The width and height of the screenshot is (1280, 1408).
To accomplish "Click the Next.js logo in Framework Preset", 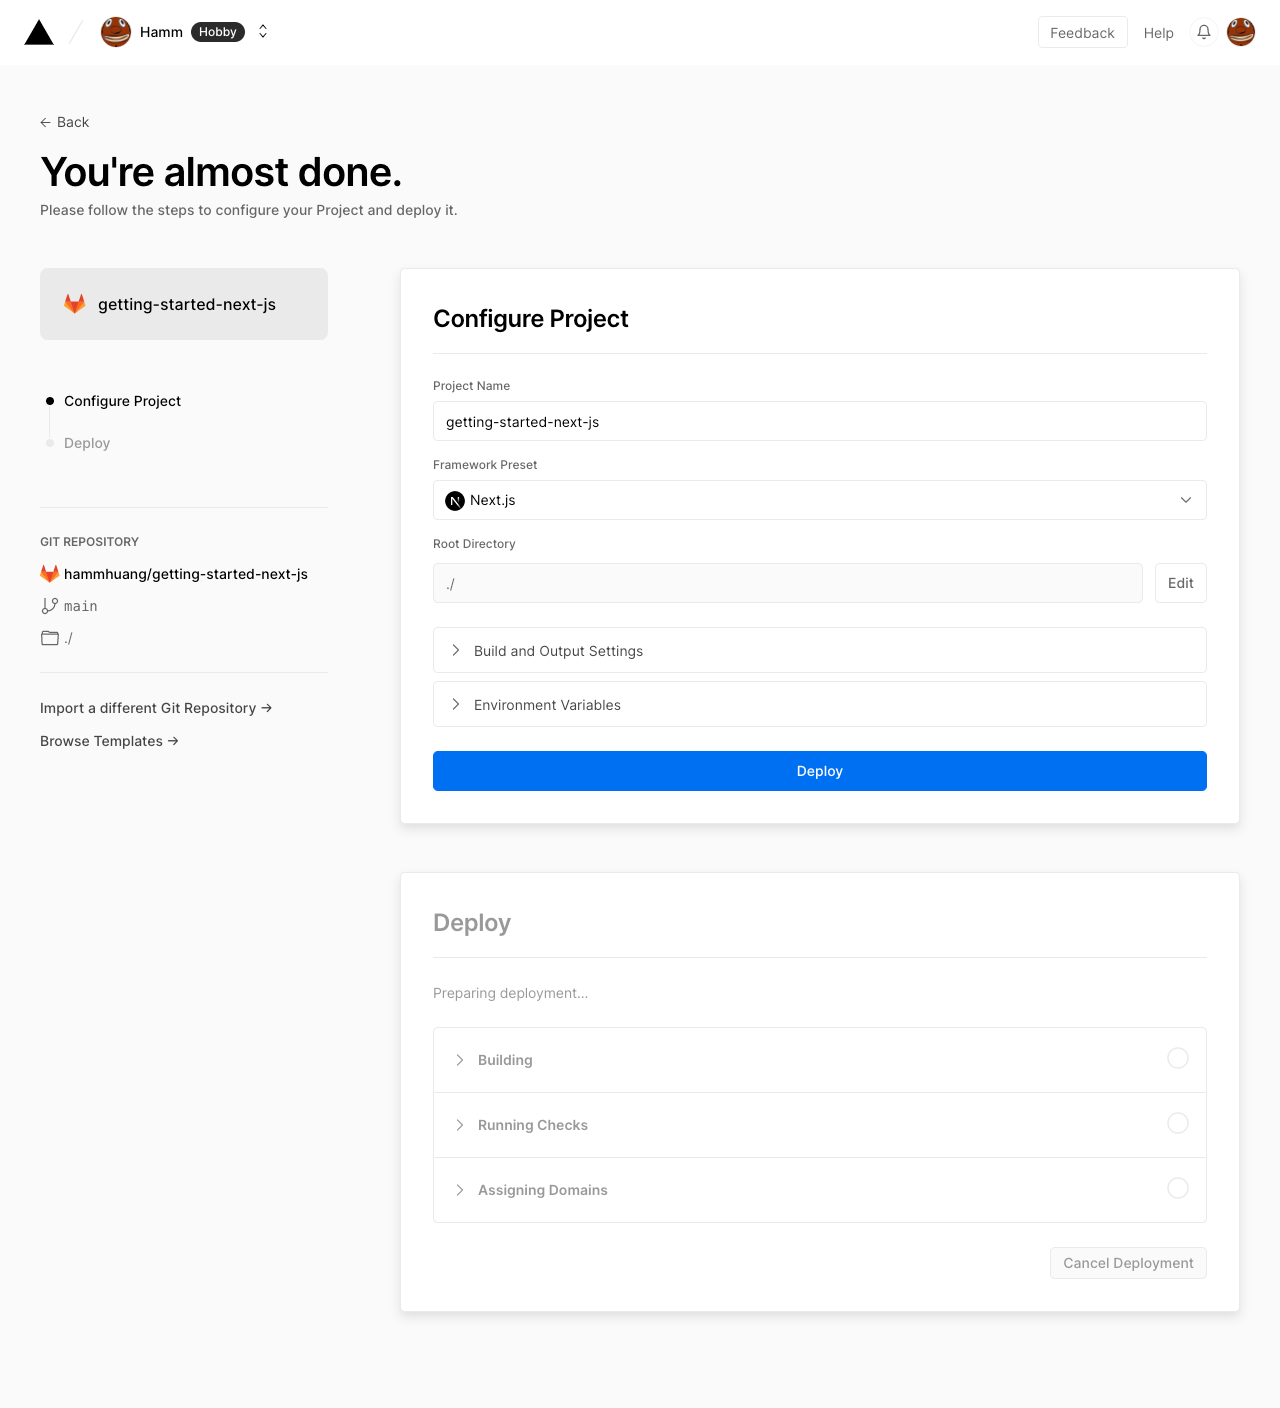I will (455, 501).
